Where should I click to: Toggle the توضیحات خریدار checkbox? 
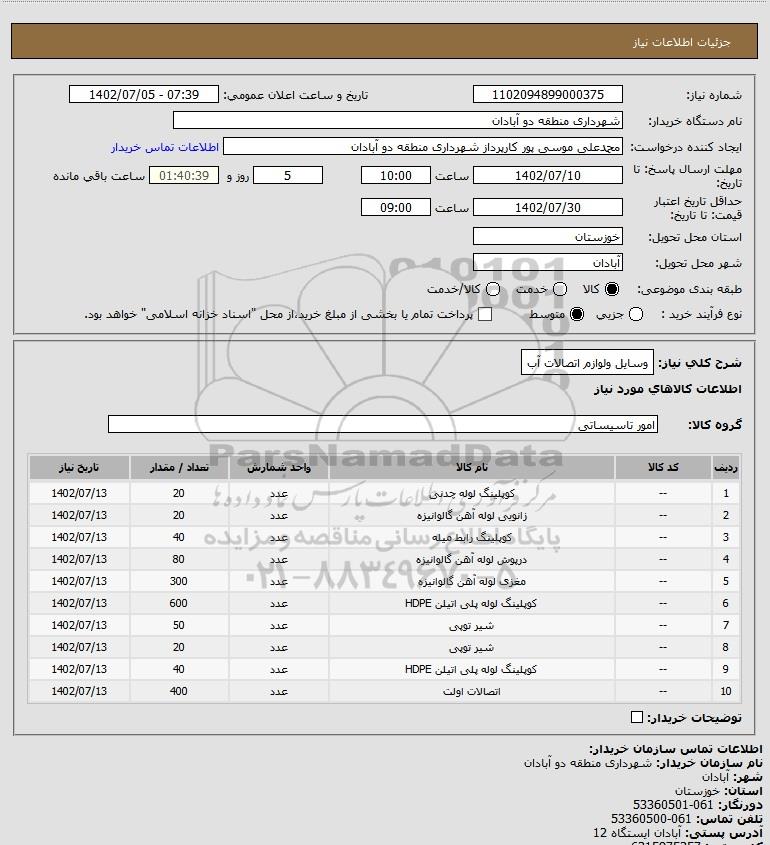[636, 717]
